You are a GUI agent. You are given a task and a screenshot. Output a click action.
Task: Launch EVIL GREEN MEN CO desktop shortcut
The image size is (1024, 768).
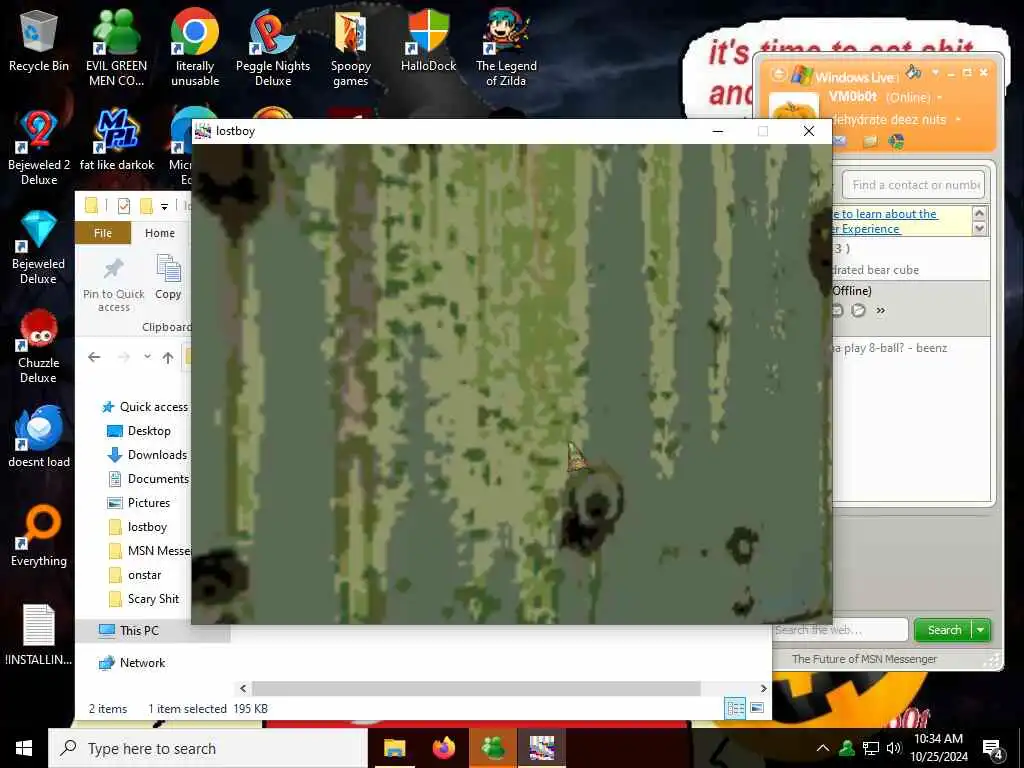pos(116,49)
